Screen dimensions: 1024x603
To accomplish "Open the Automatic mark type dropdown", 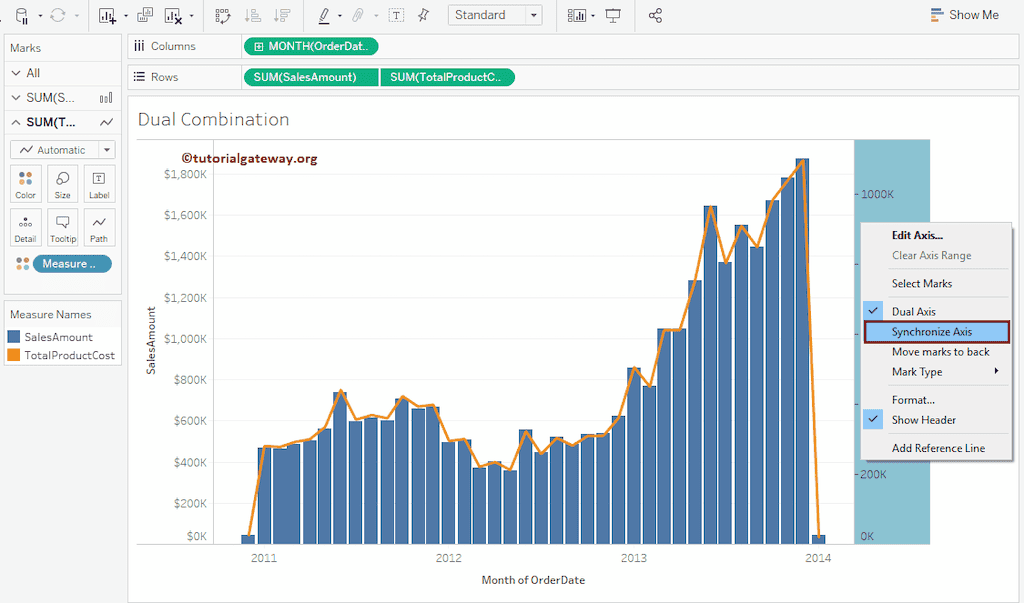I will pyautogui.click(x=62, y=150).
